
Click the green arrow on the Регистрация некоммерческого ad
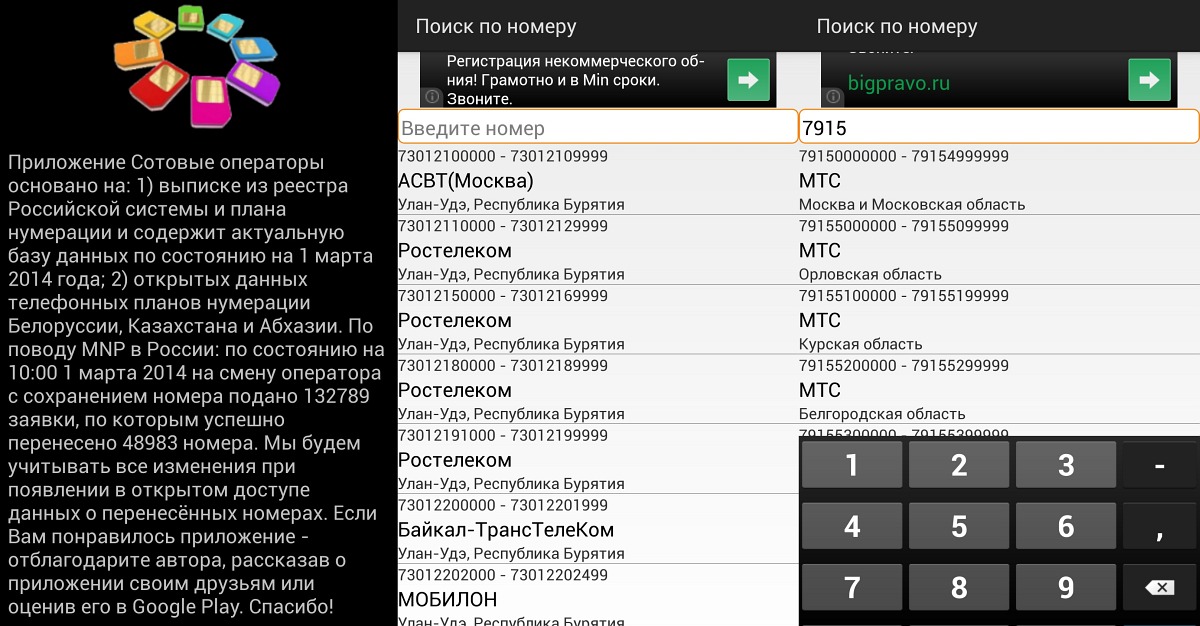coord(748,80)
